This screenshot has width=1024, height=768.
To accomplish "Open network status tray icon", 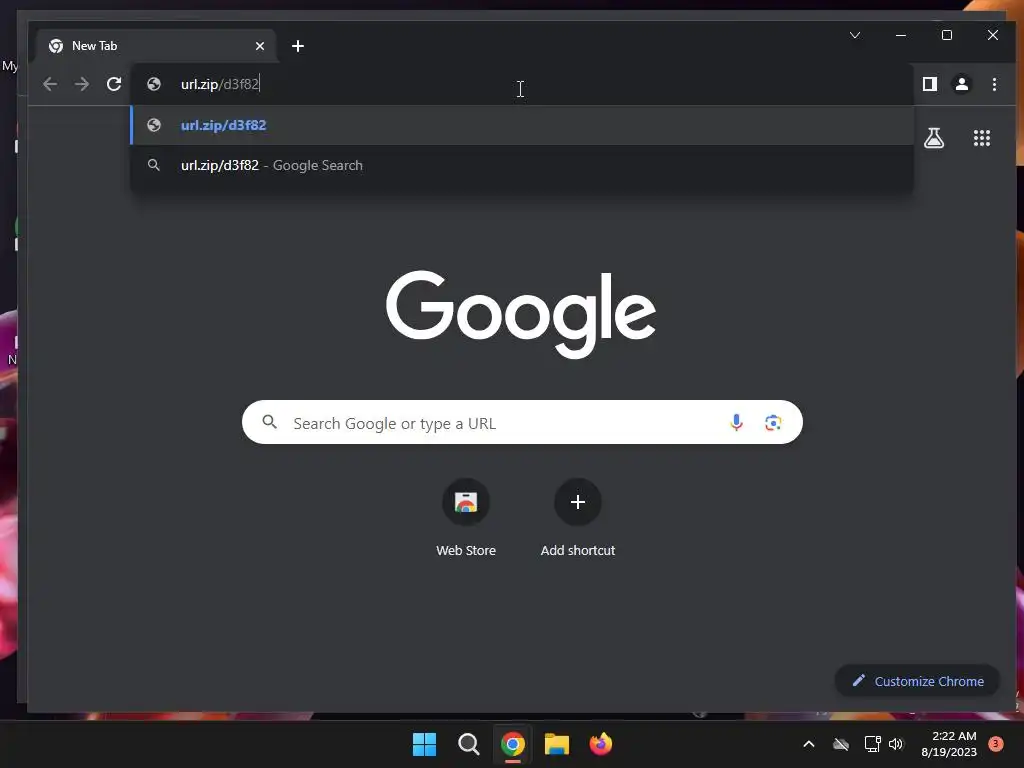I will point(872,744).
